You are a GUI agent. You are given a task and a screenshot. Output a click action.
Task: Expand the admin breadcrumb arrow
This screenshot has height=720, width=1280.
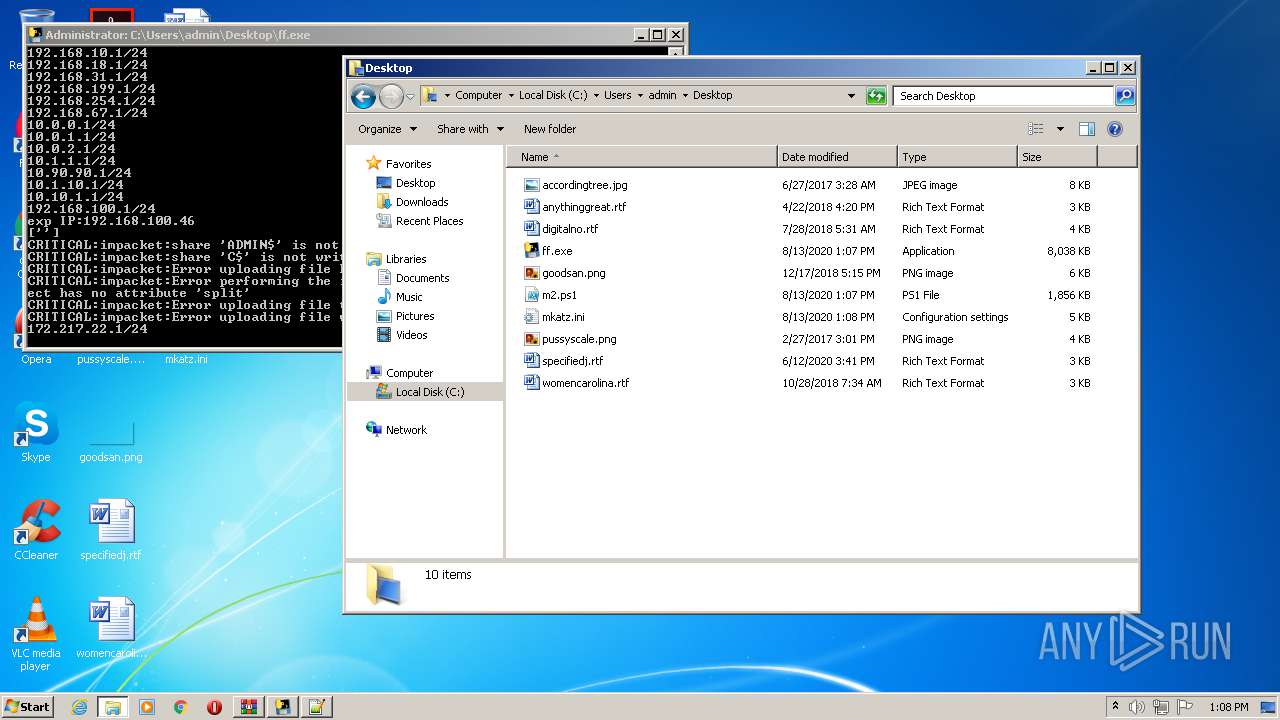(x=685, y=96)
